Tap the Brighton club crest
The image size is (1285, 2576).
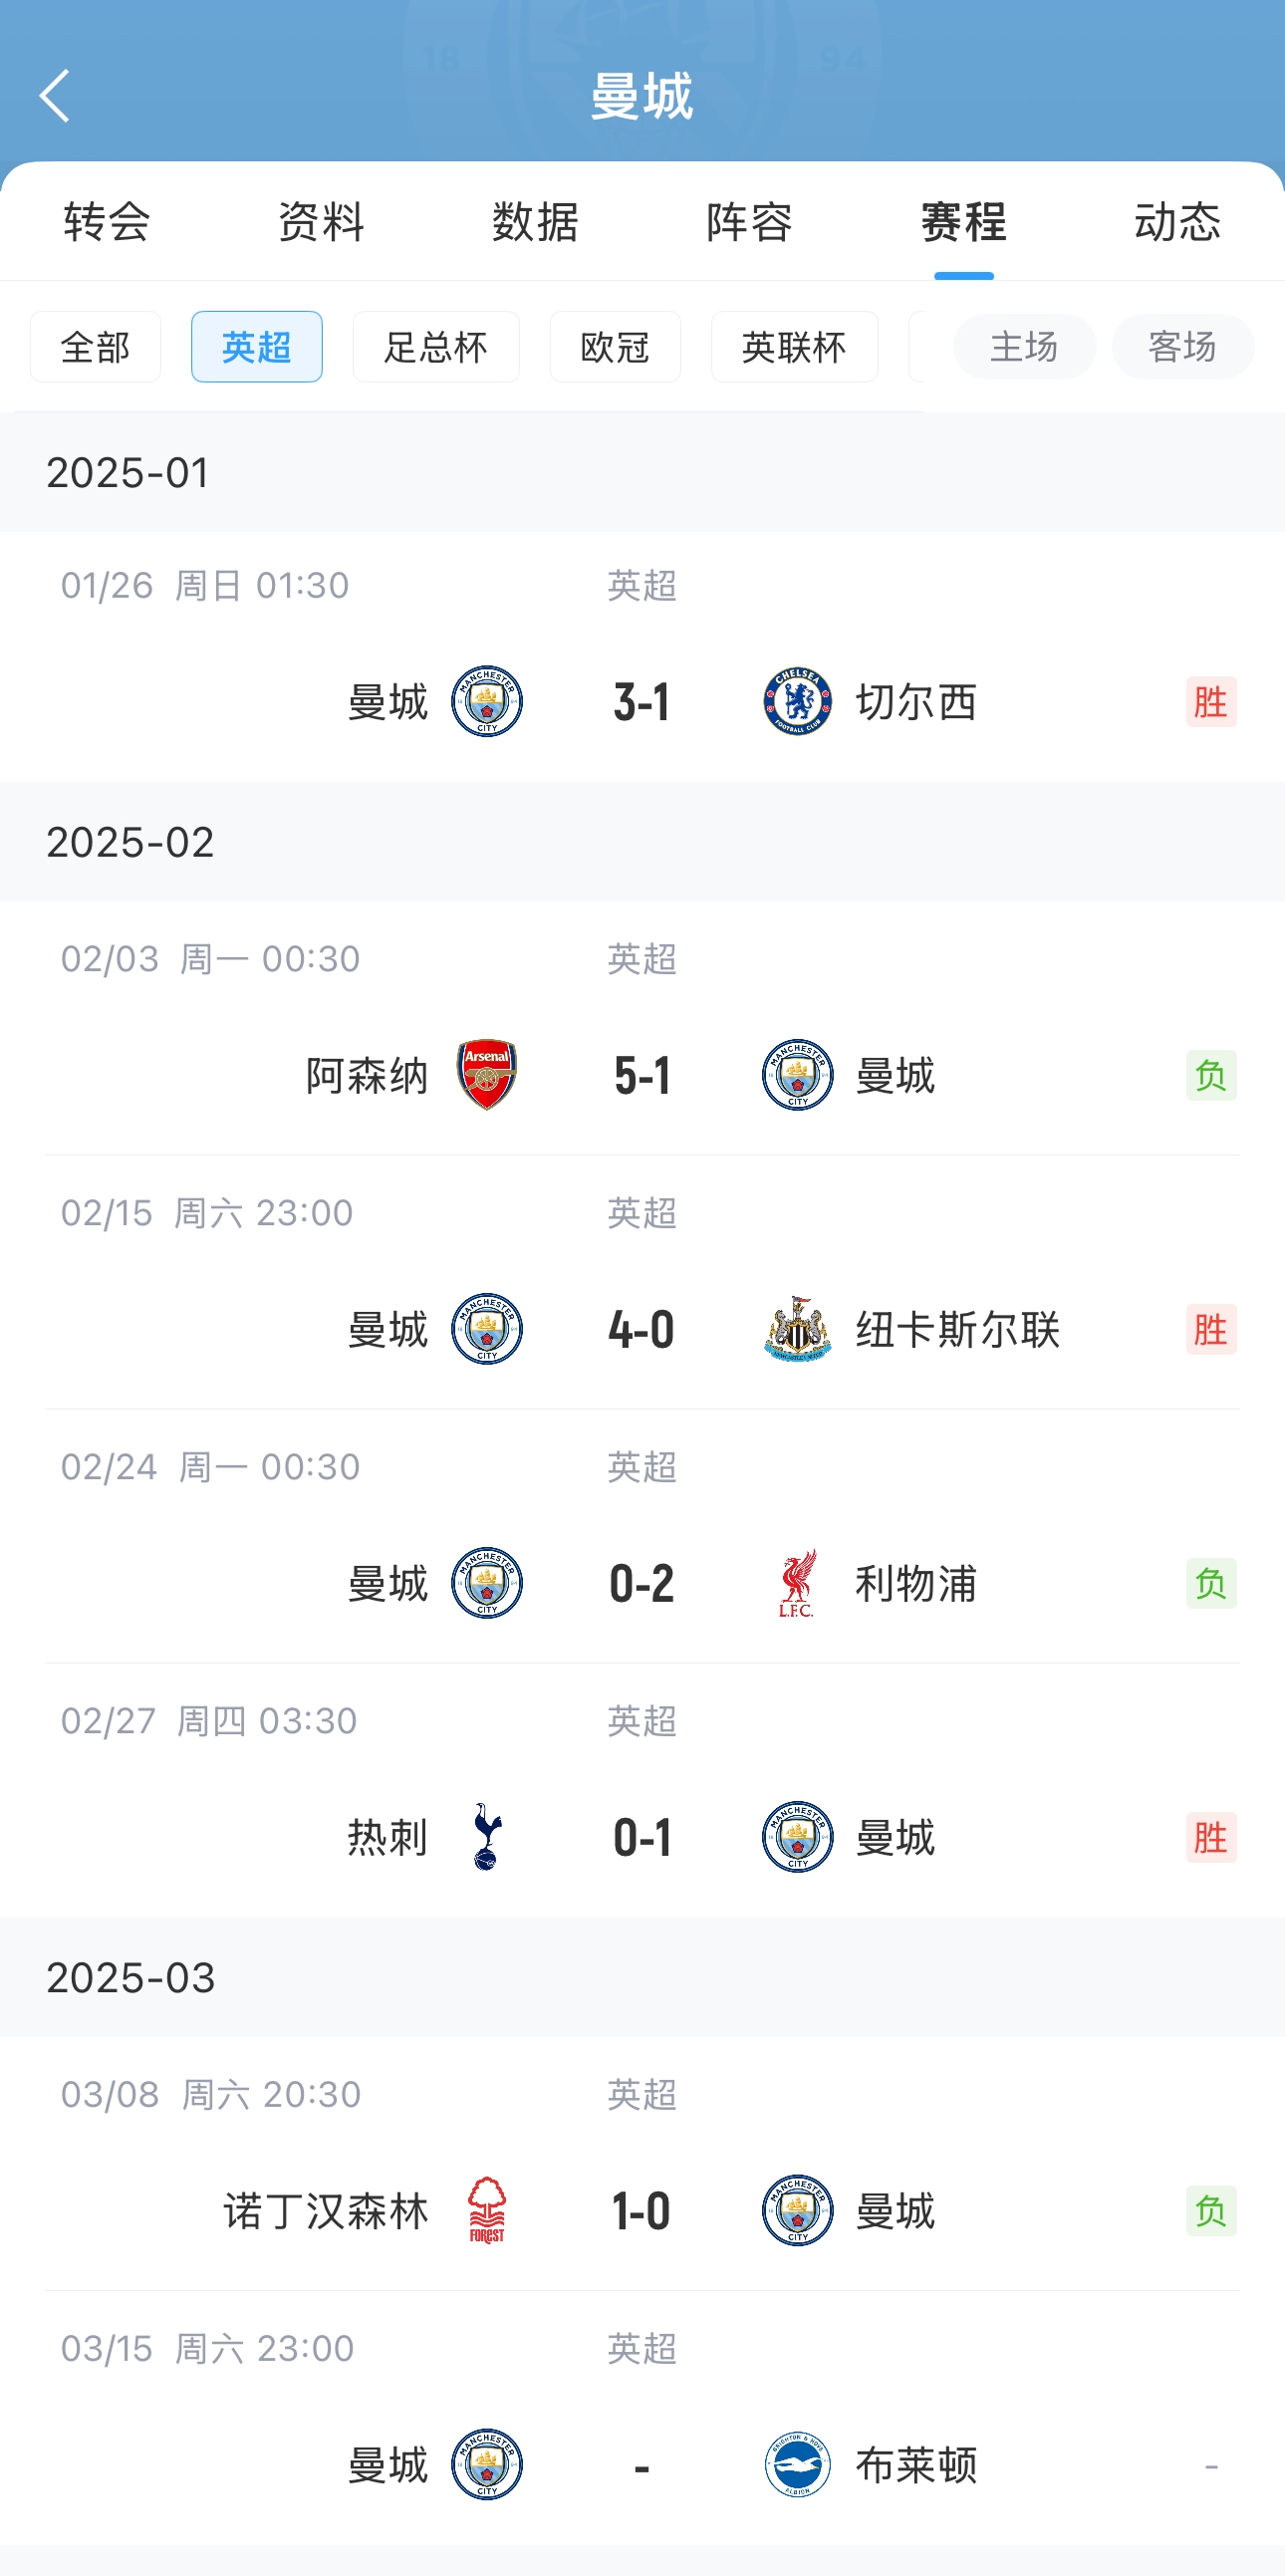(x=797, y=2465)
